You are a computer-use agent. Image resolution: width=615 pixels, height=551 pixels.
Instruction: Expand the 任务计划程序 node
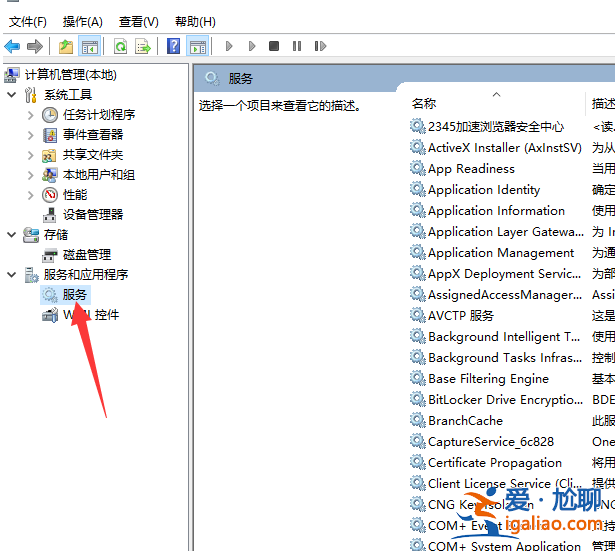pos(31,115)
